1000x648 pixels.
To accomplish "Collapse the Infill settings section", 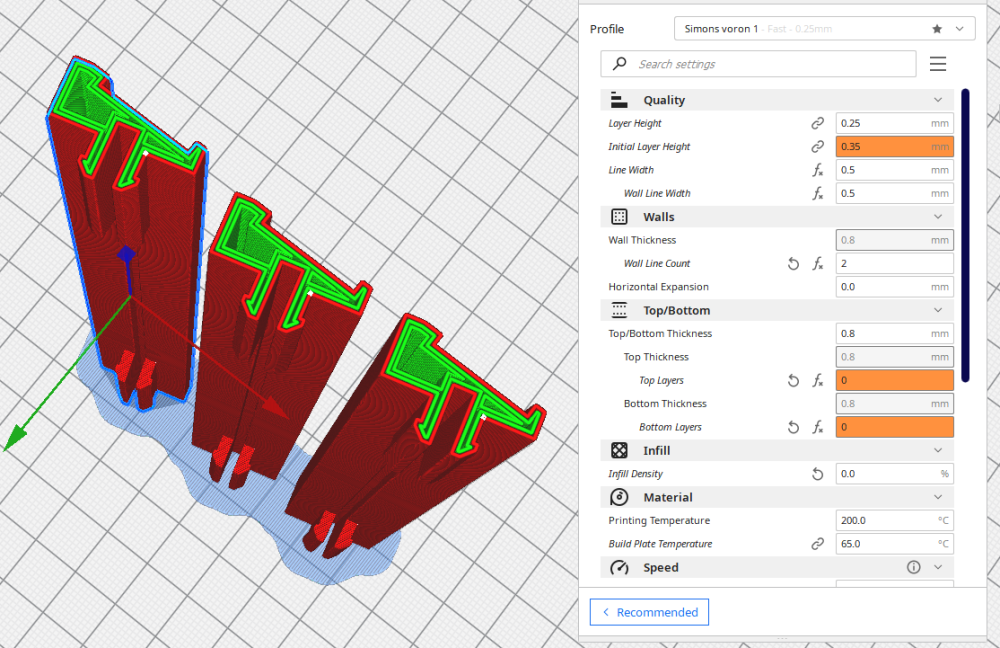I will click(938, 450).
